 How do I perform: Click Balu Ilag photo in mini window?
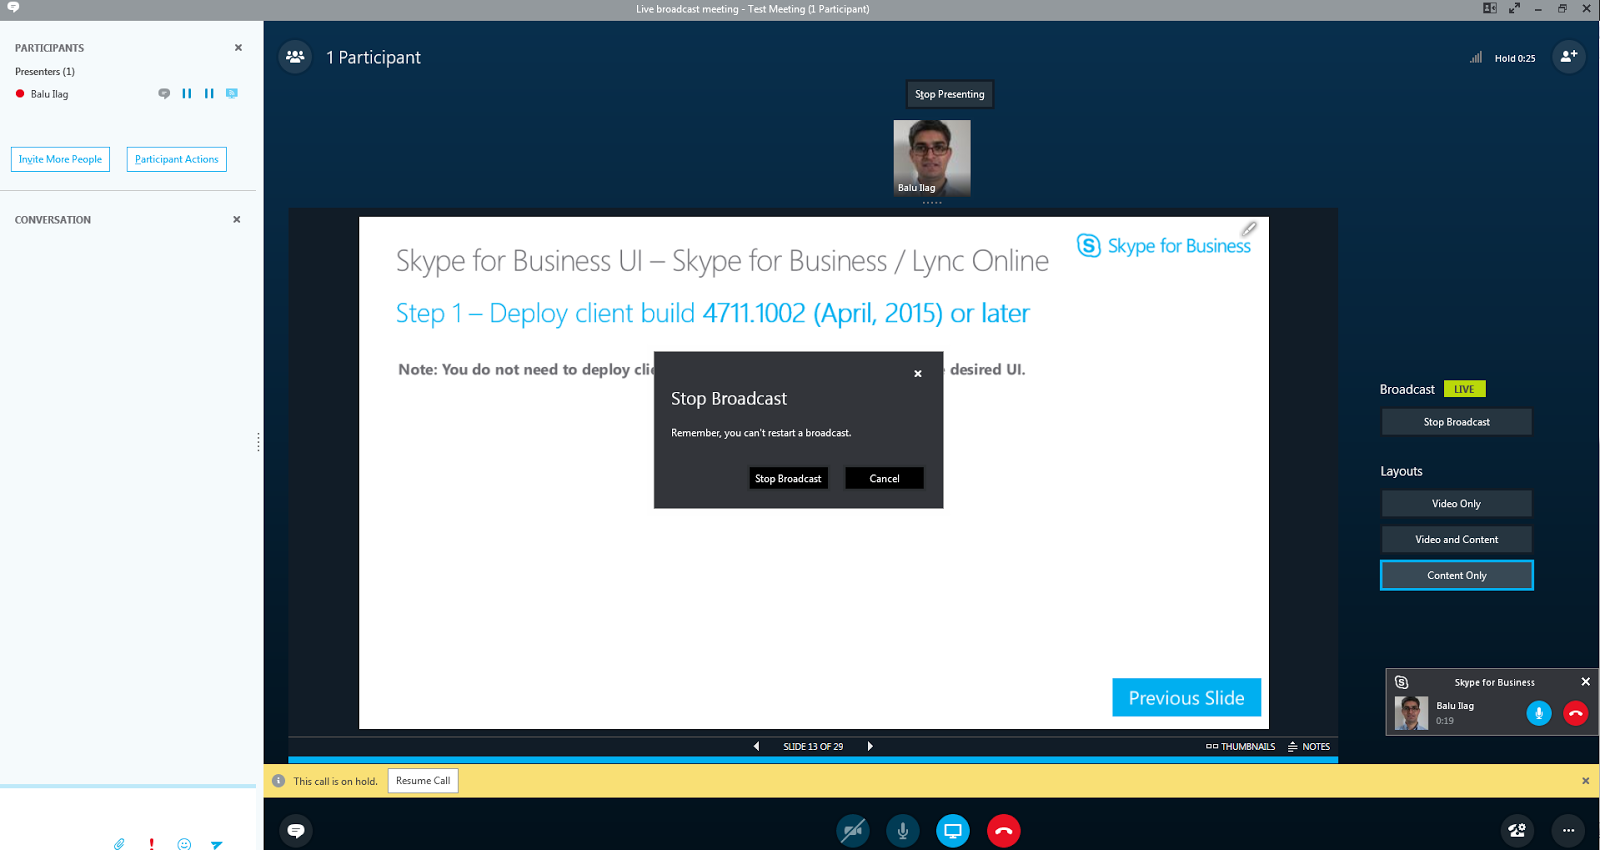pos(1412,713)
